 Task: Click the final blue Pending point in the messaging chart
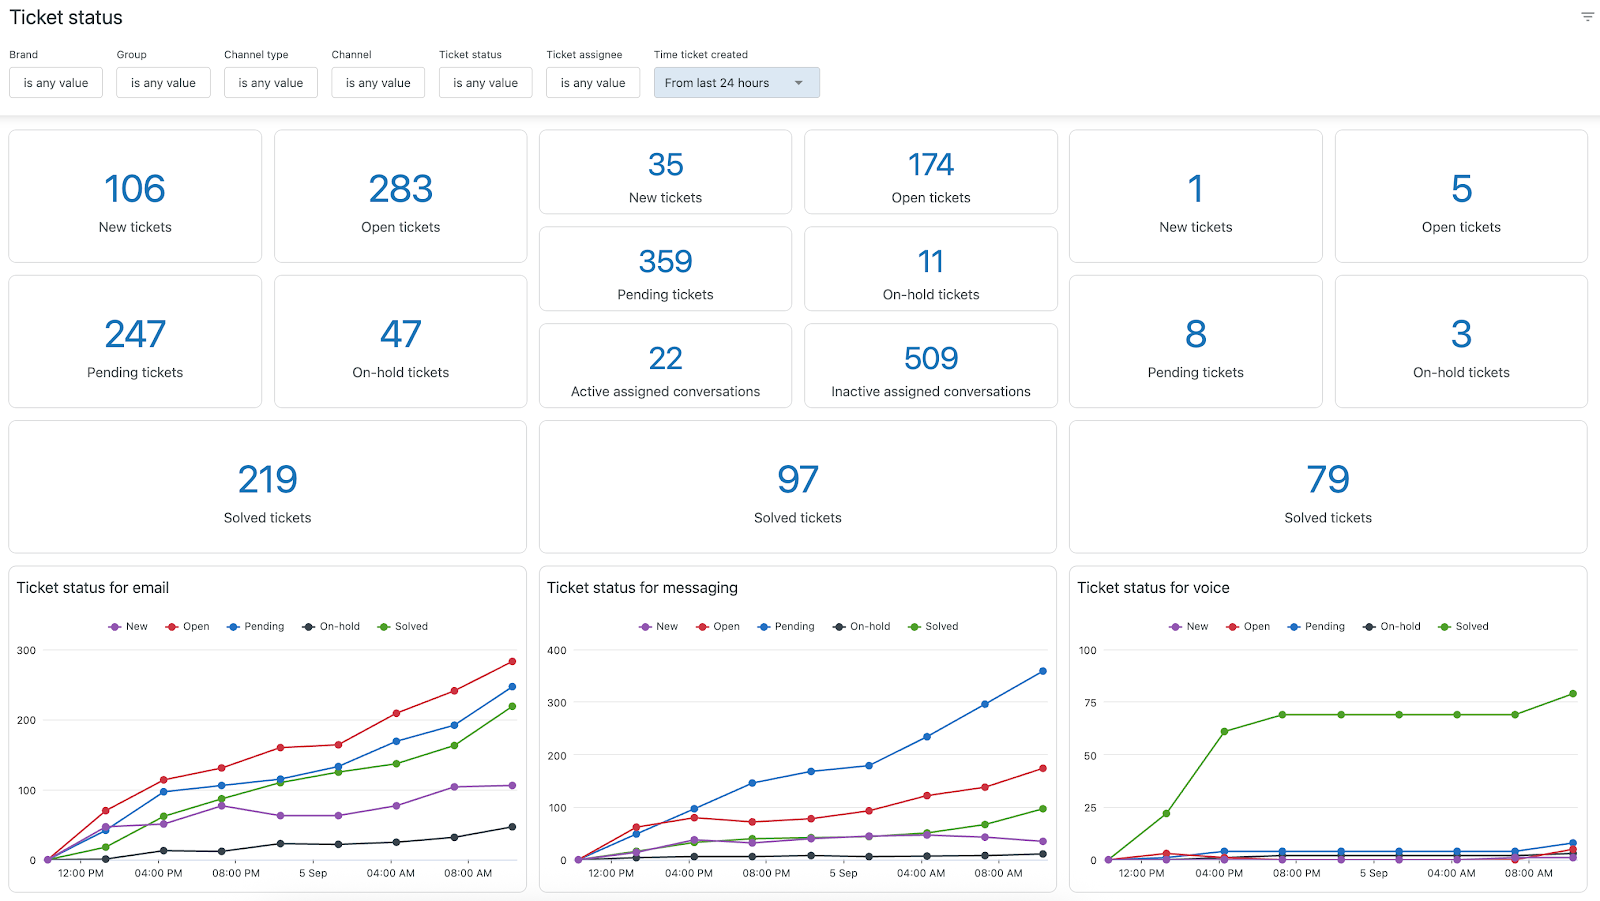pyautogui.click(x=1043, y=671)
